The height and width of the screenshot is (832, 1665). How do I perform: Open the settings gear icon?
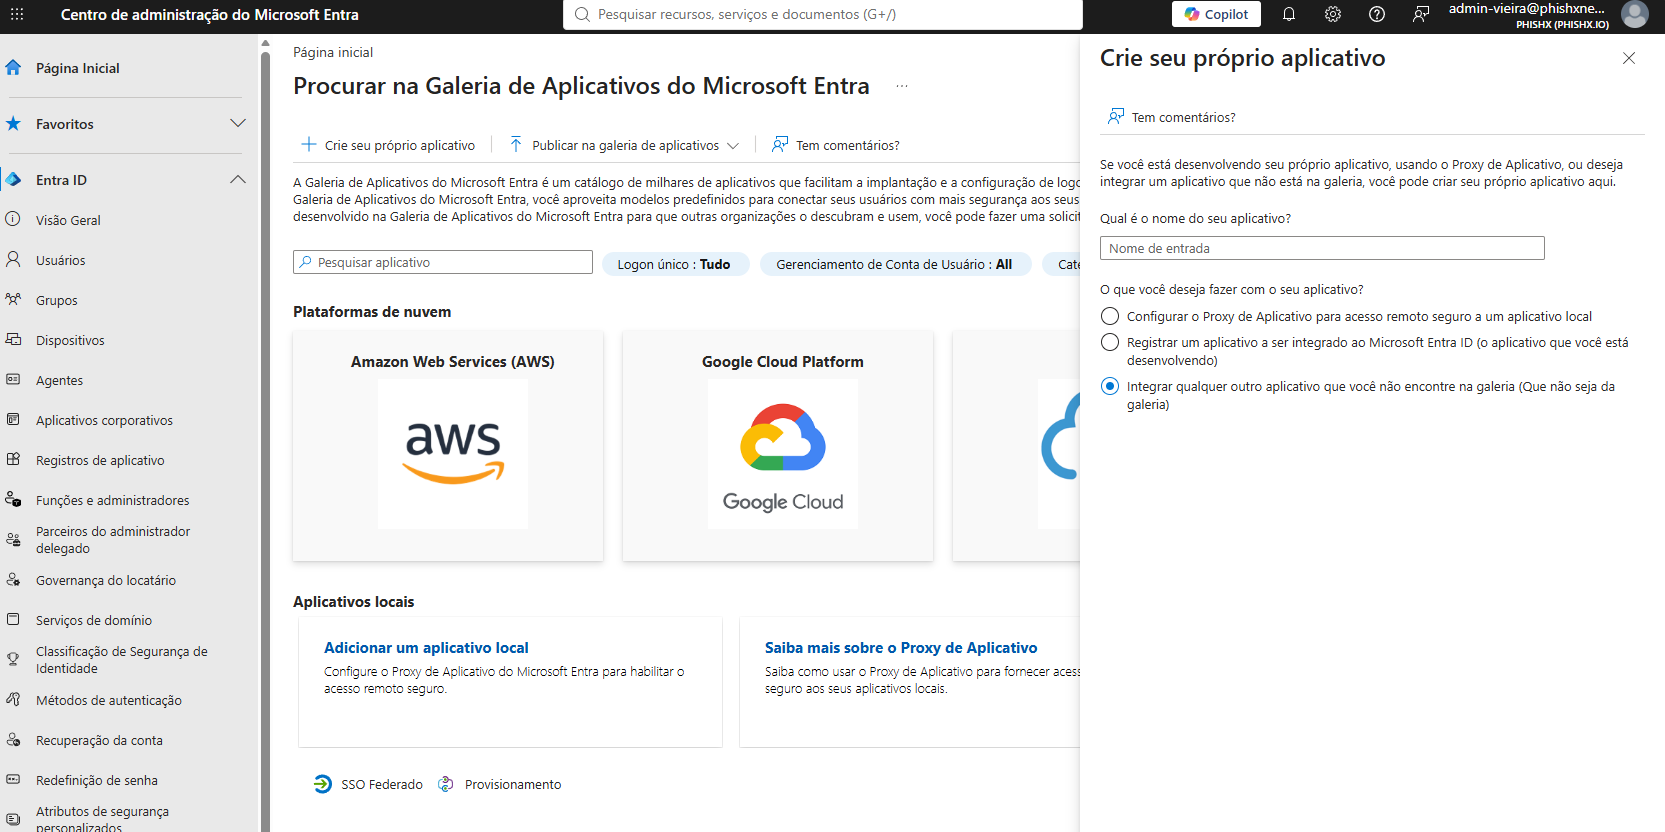[1333, 14]
